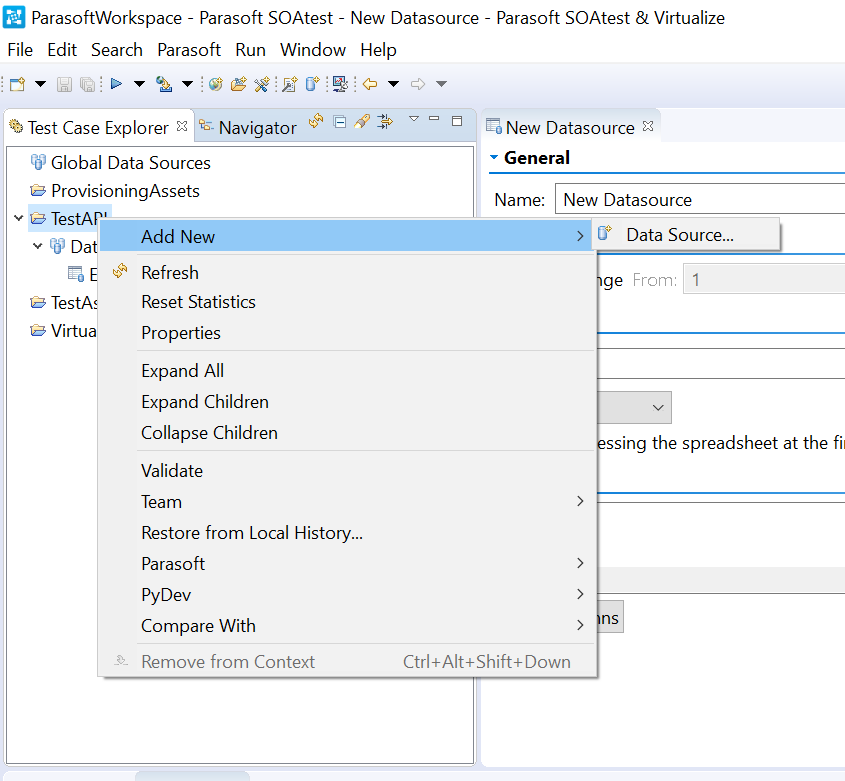This screenshot has height=781, width=845.
Task: Open Compare With submenu
Action: point(348,626)
